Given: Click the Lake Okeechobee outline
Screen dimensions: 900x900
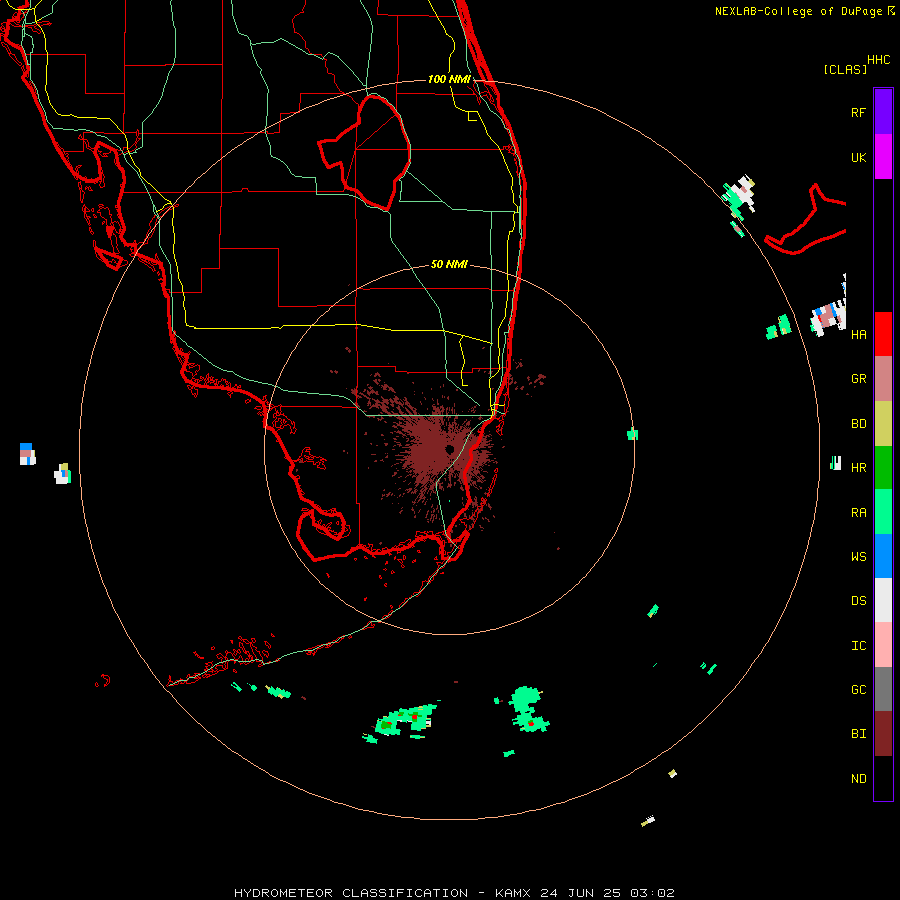Looking at the screenshot, I should click(x=365, y=152).
